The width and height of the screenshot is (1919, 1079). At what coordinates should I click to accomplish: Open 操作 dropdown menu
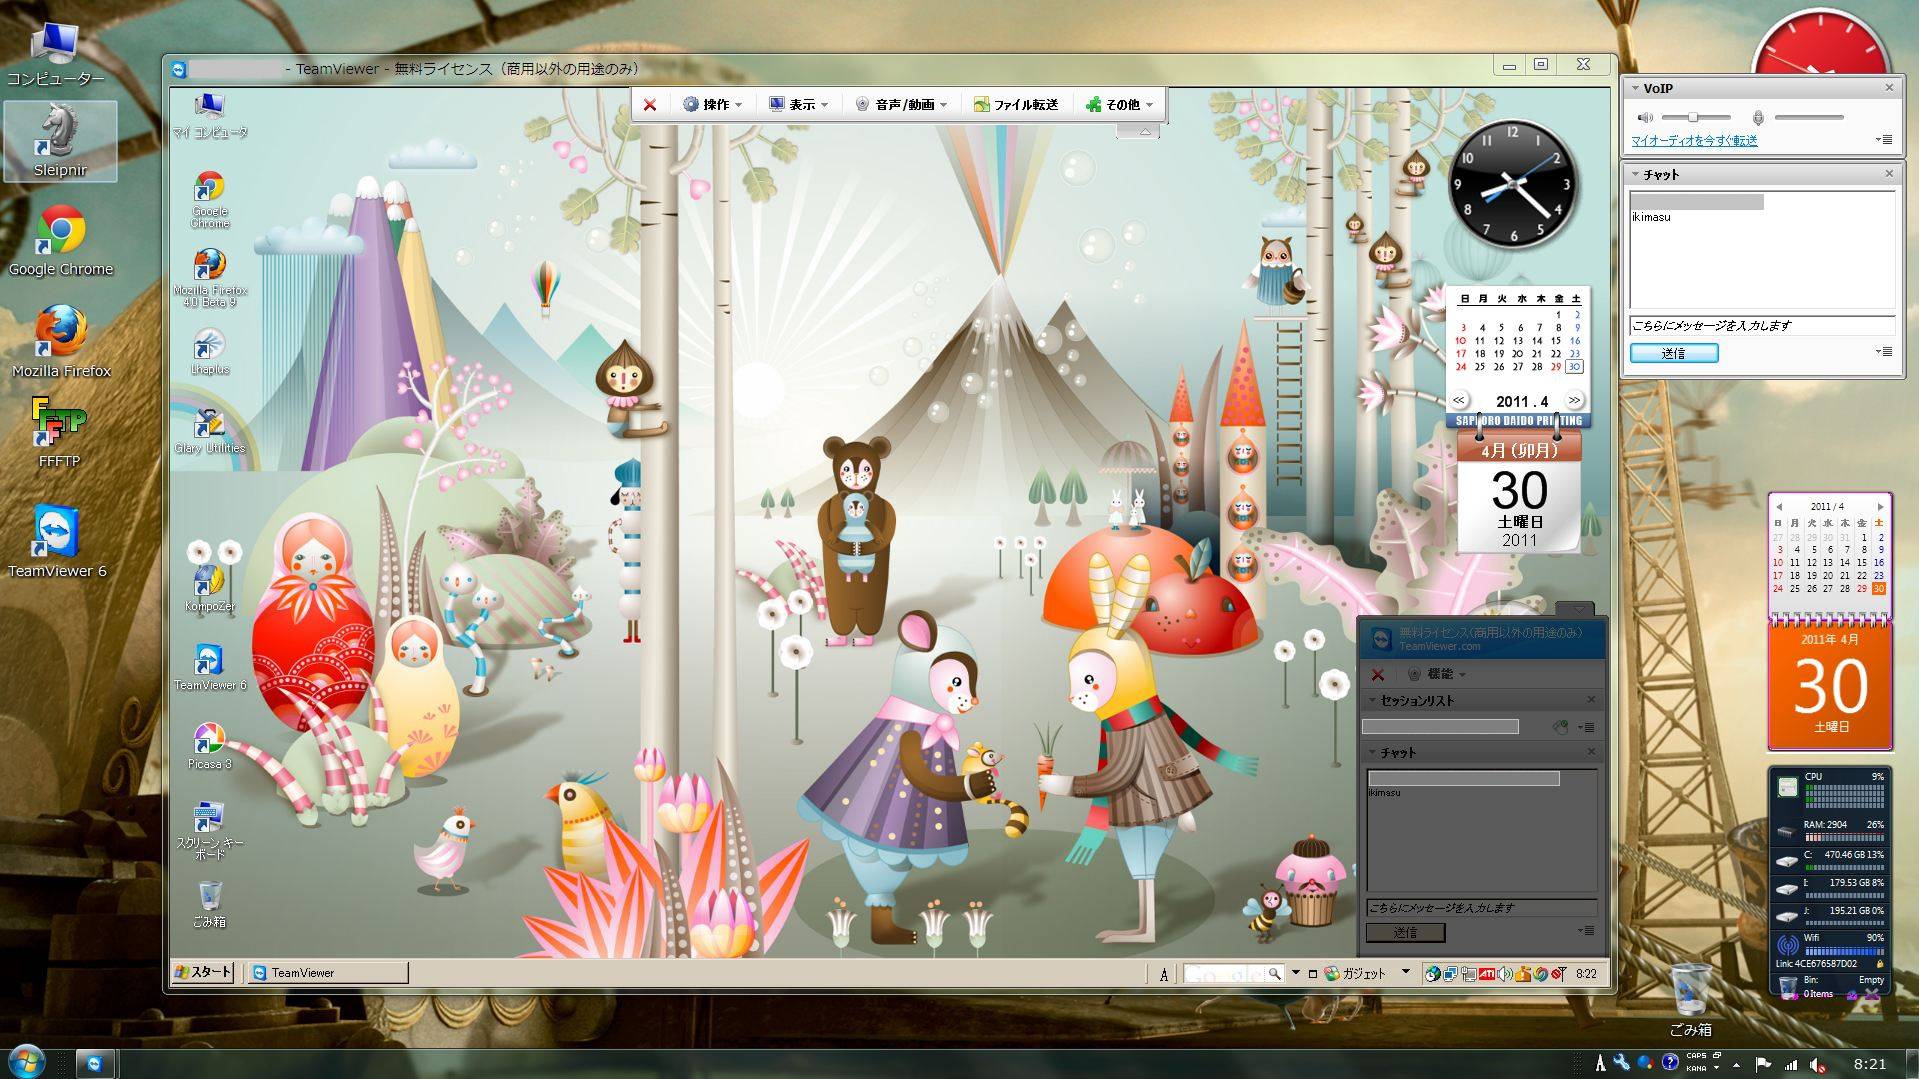pyautogui.click(x=713, y=104)
